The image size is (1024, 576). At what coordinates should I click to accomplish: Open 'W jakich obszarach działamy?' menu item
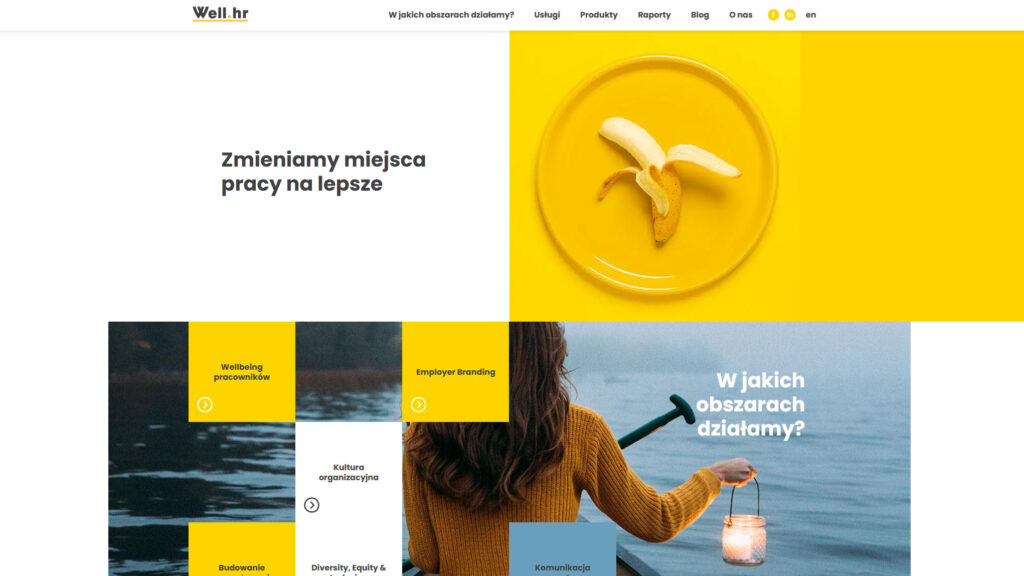(451, 15)
